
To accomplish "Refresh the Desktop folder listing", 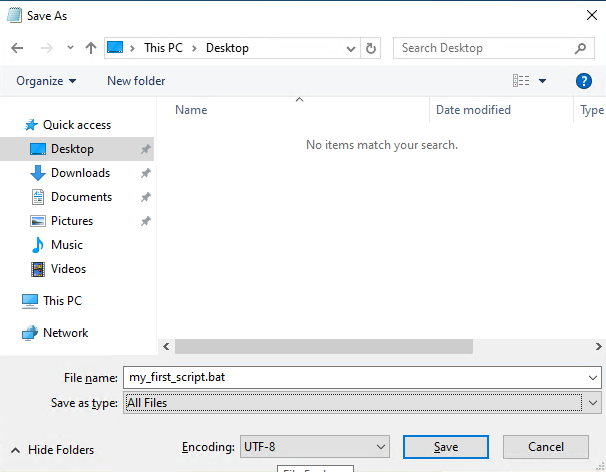I will (x=371, y=48).
